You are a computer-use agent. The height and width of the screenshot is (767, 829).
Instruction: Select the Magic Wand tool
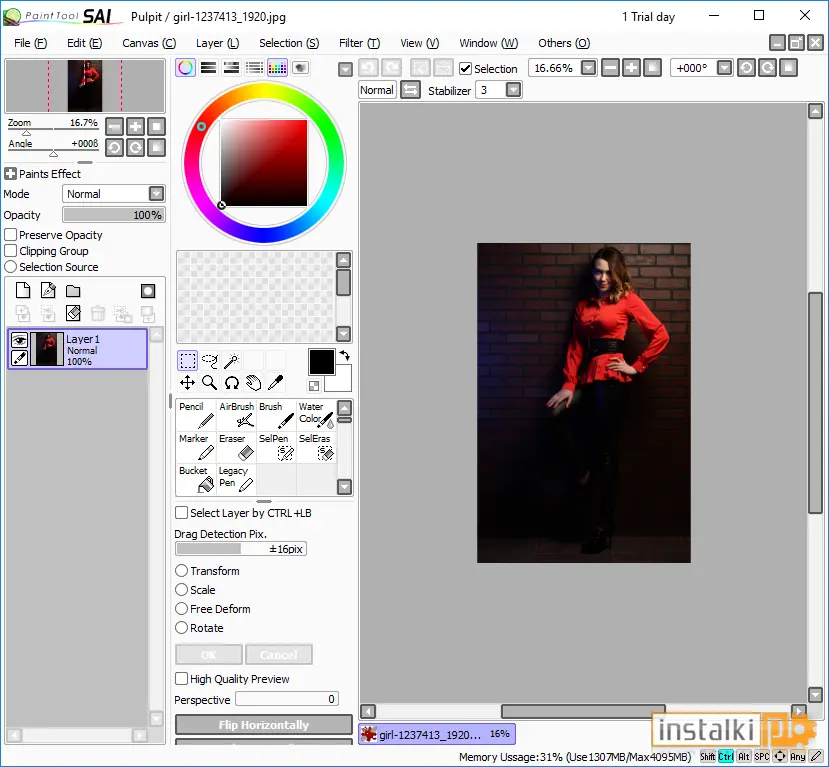point(232,361)
